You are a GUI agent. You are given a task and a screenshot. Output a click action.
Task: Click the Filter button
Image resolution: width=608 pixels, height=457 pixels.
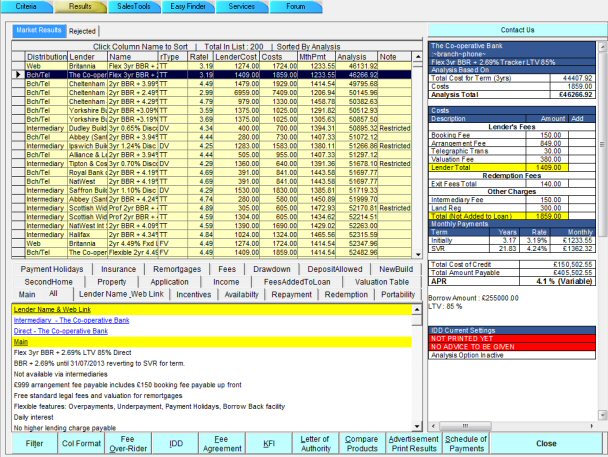35,443
